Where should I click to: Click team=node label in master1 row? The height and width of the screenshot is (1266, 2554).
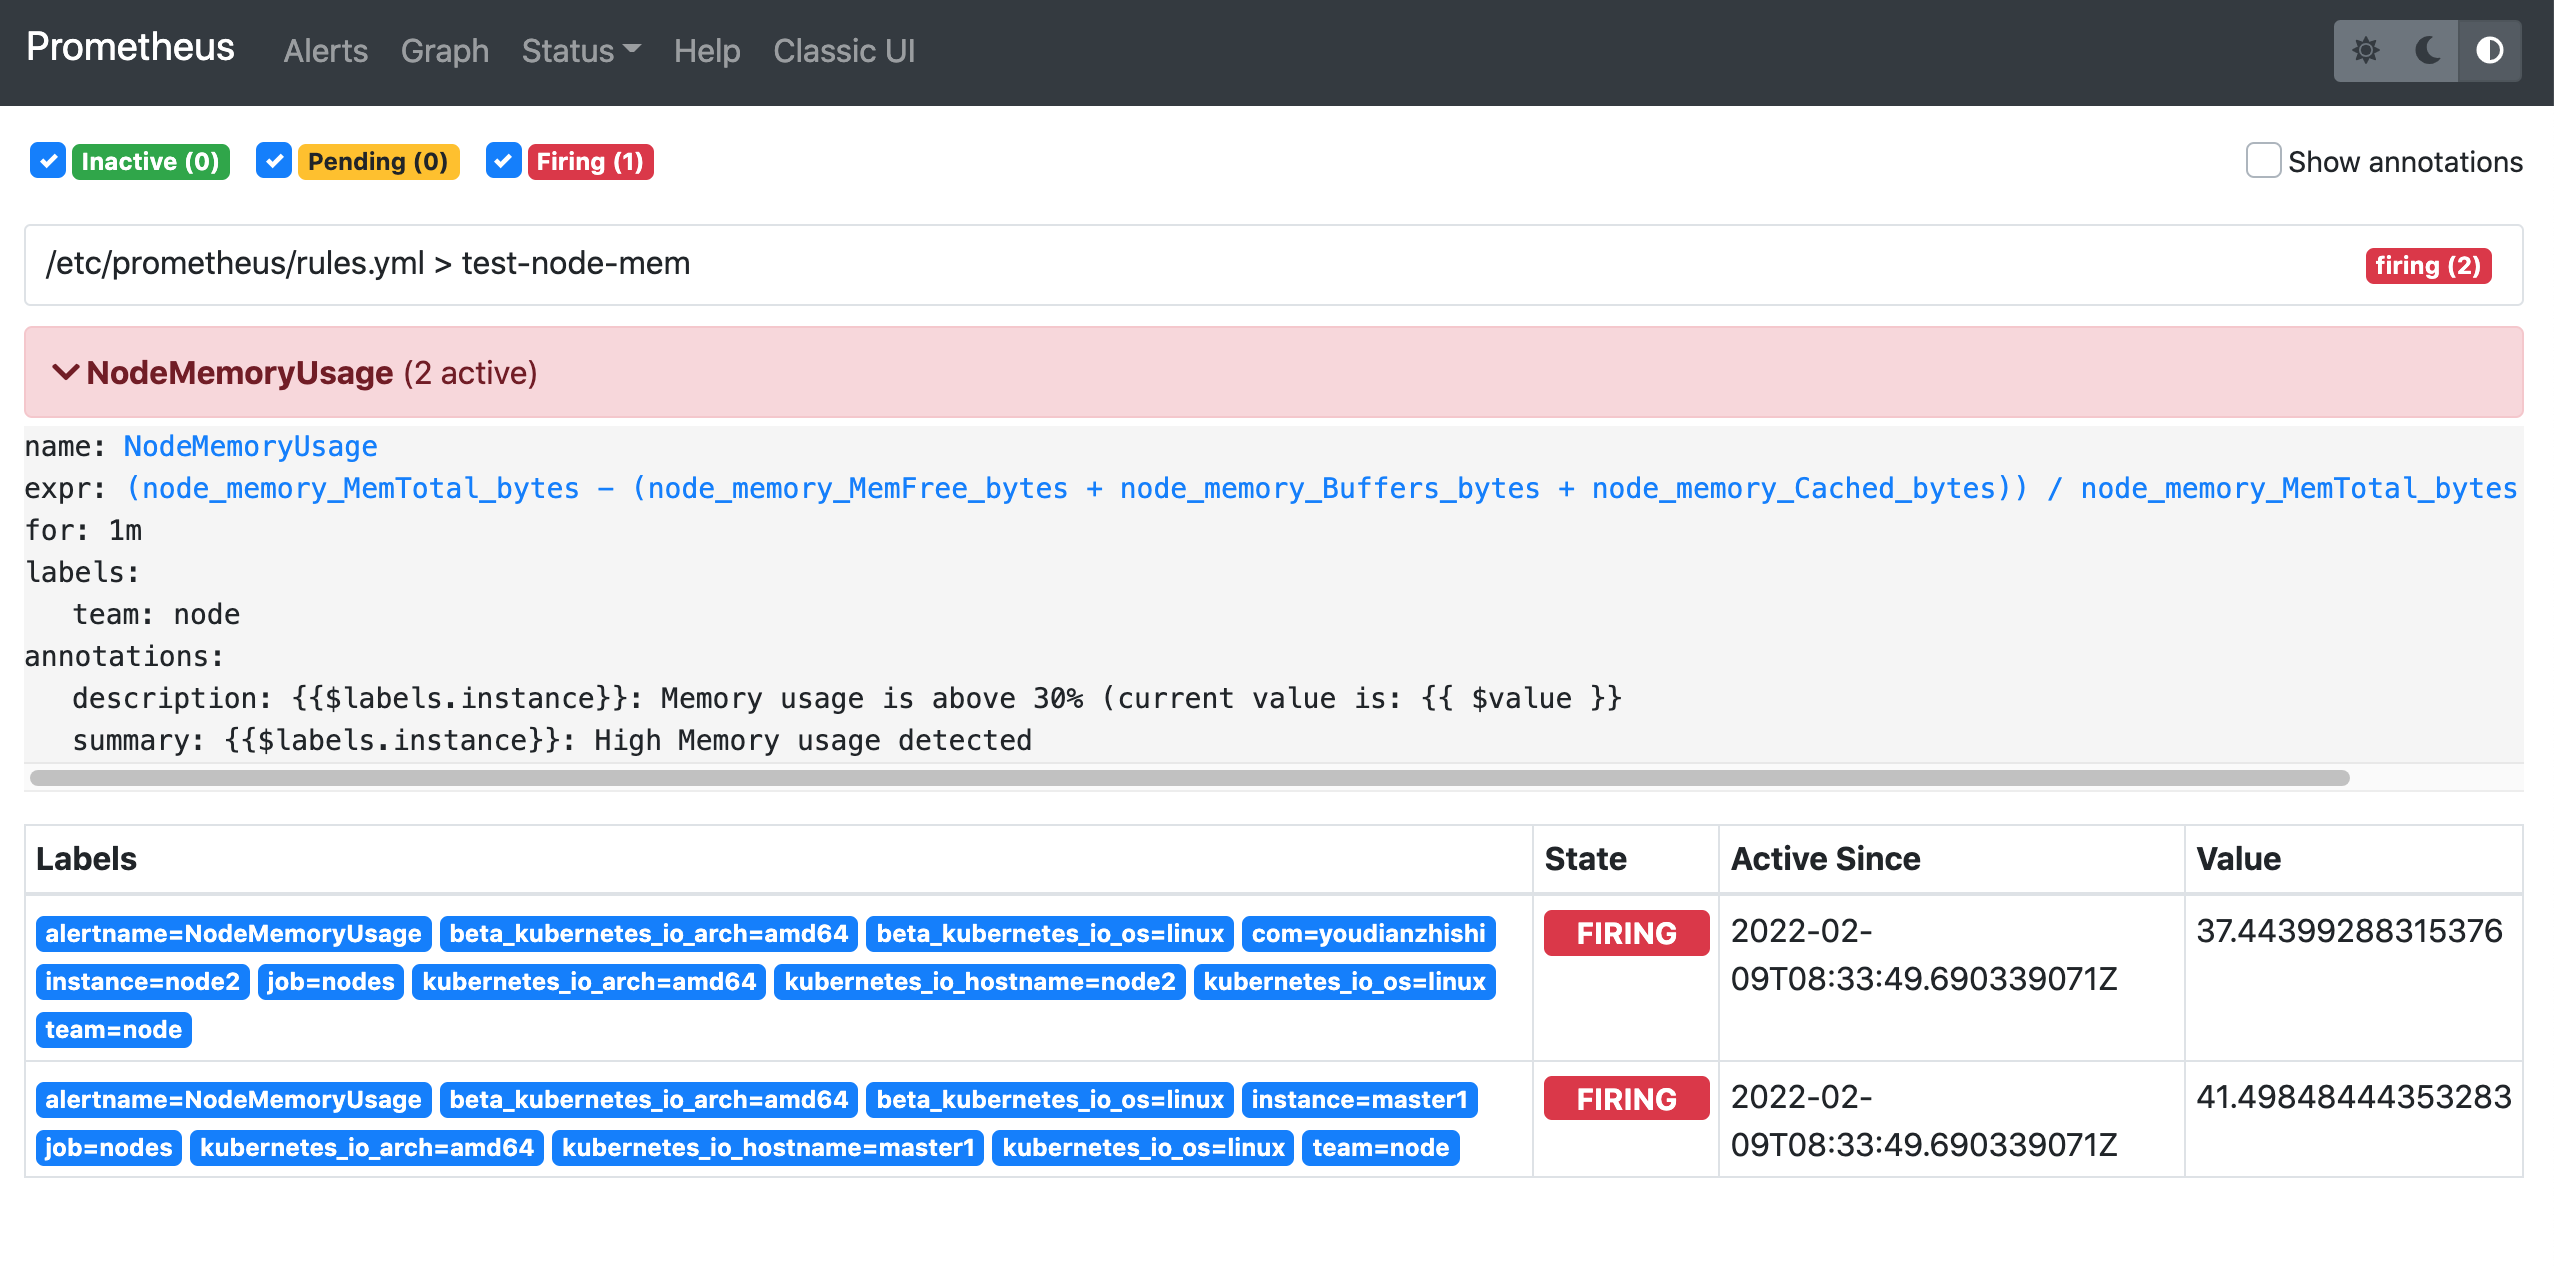click(1381, 1148)
